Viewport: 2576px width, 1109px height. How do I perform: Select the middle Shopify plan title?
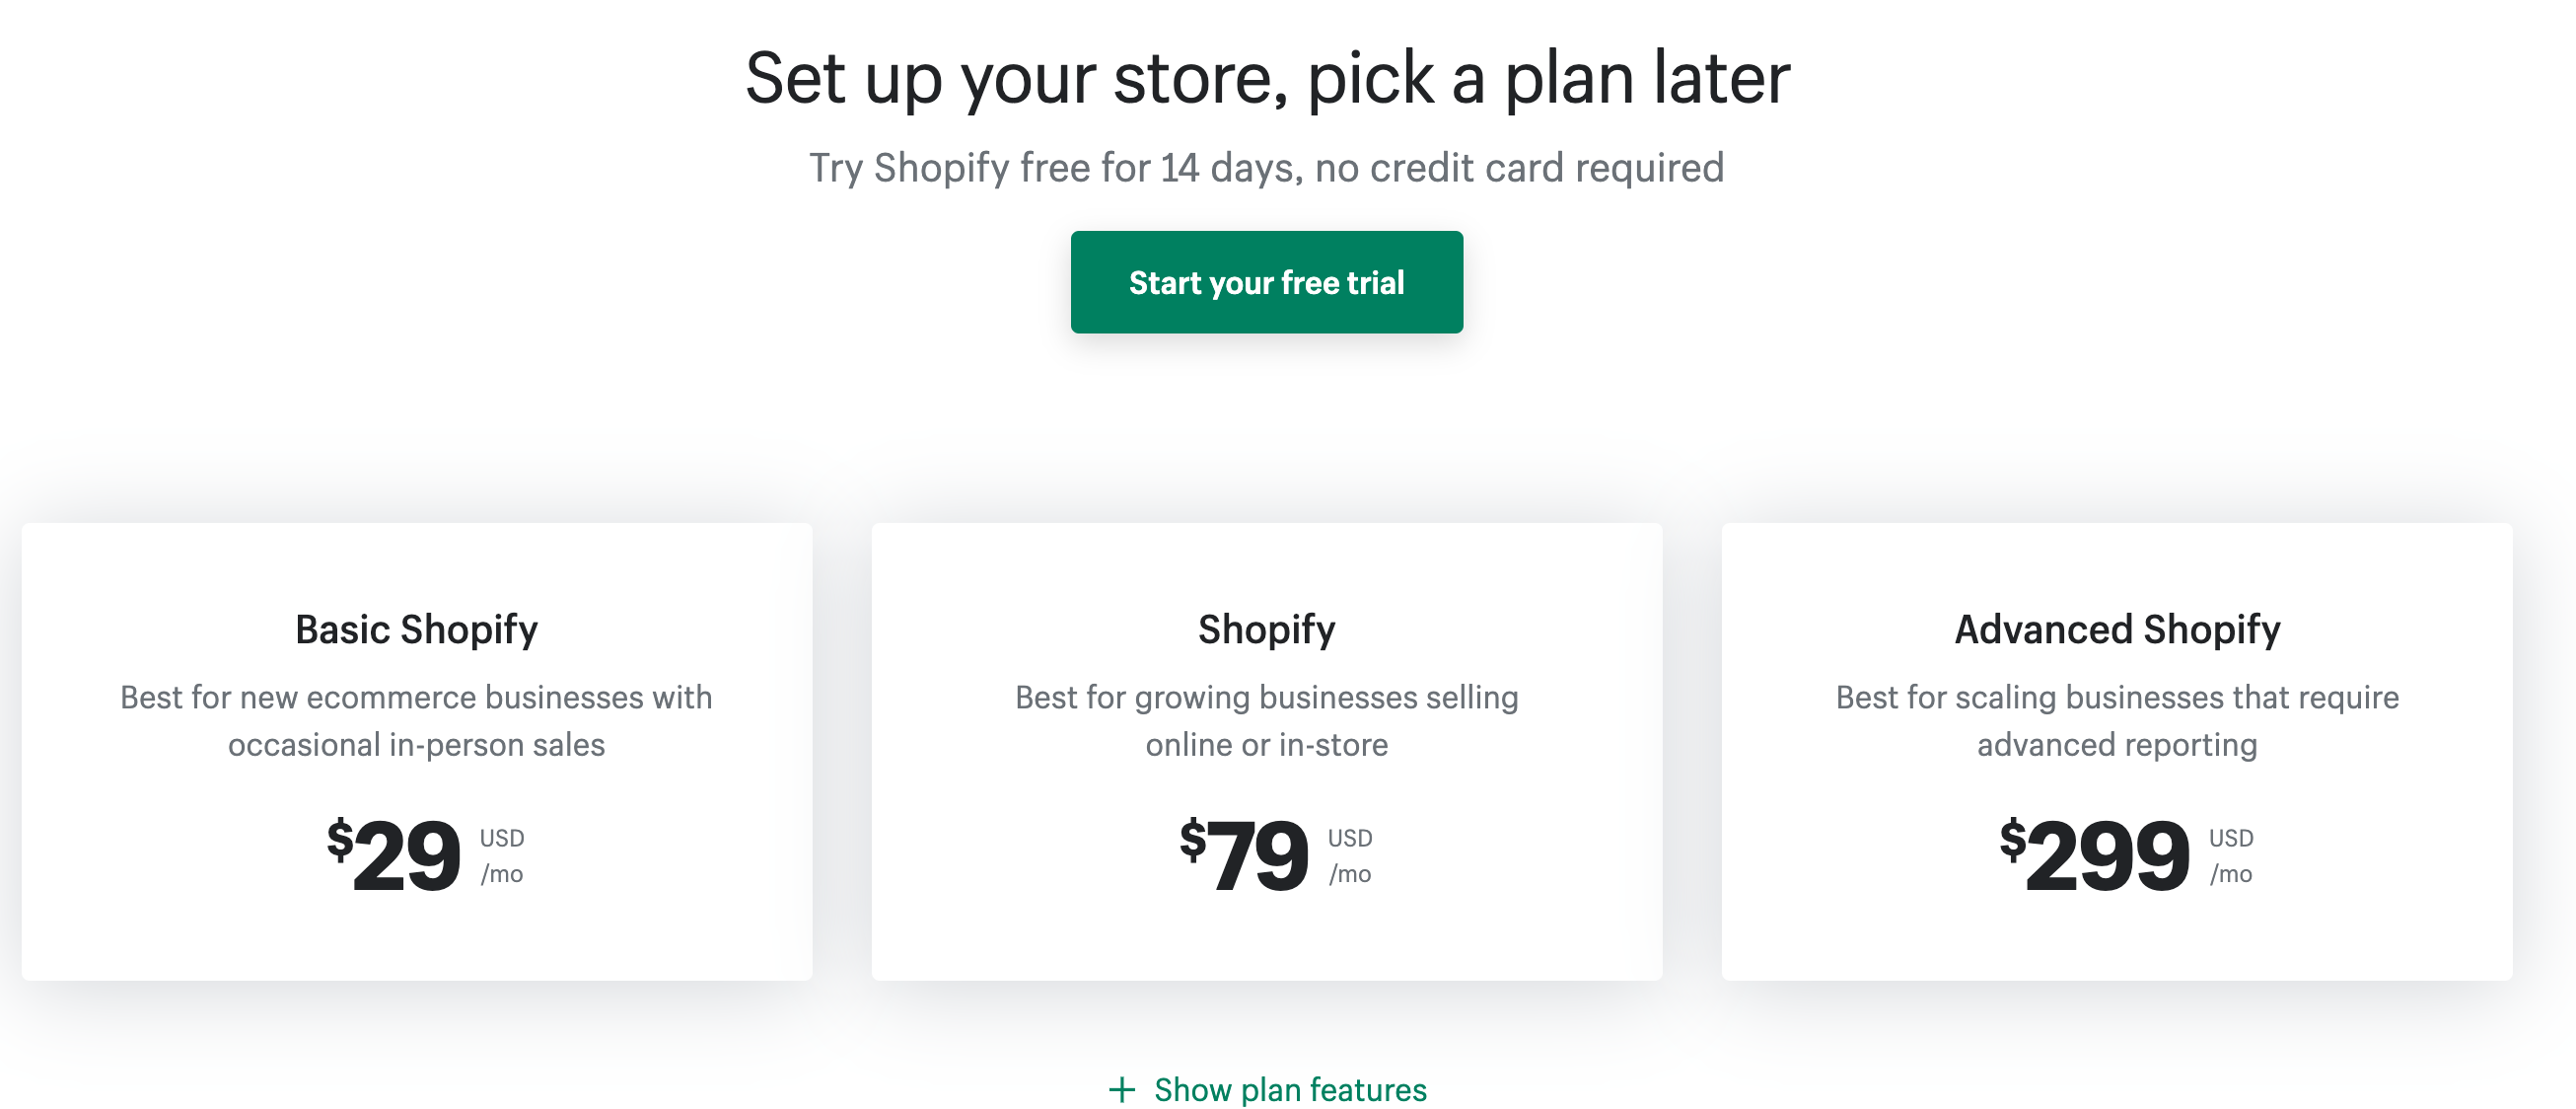pos(1266,629)
